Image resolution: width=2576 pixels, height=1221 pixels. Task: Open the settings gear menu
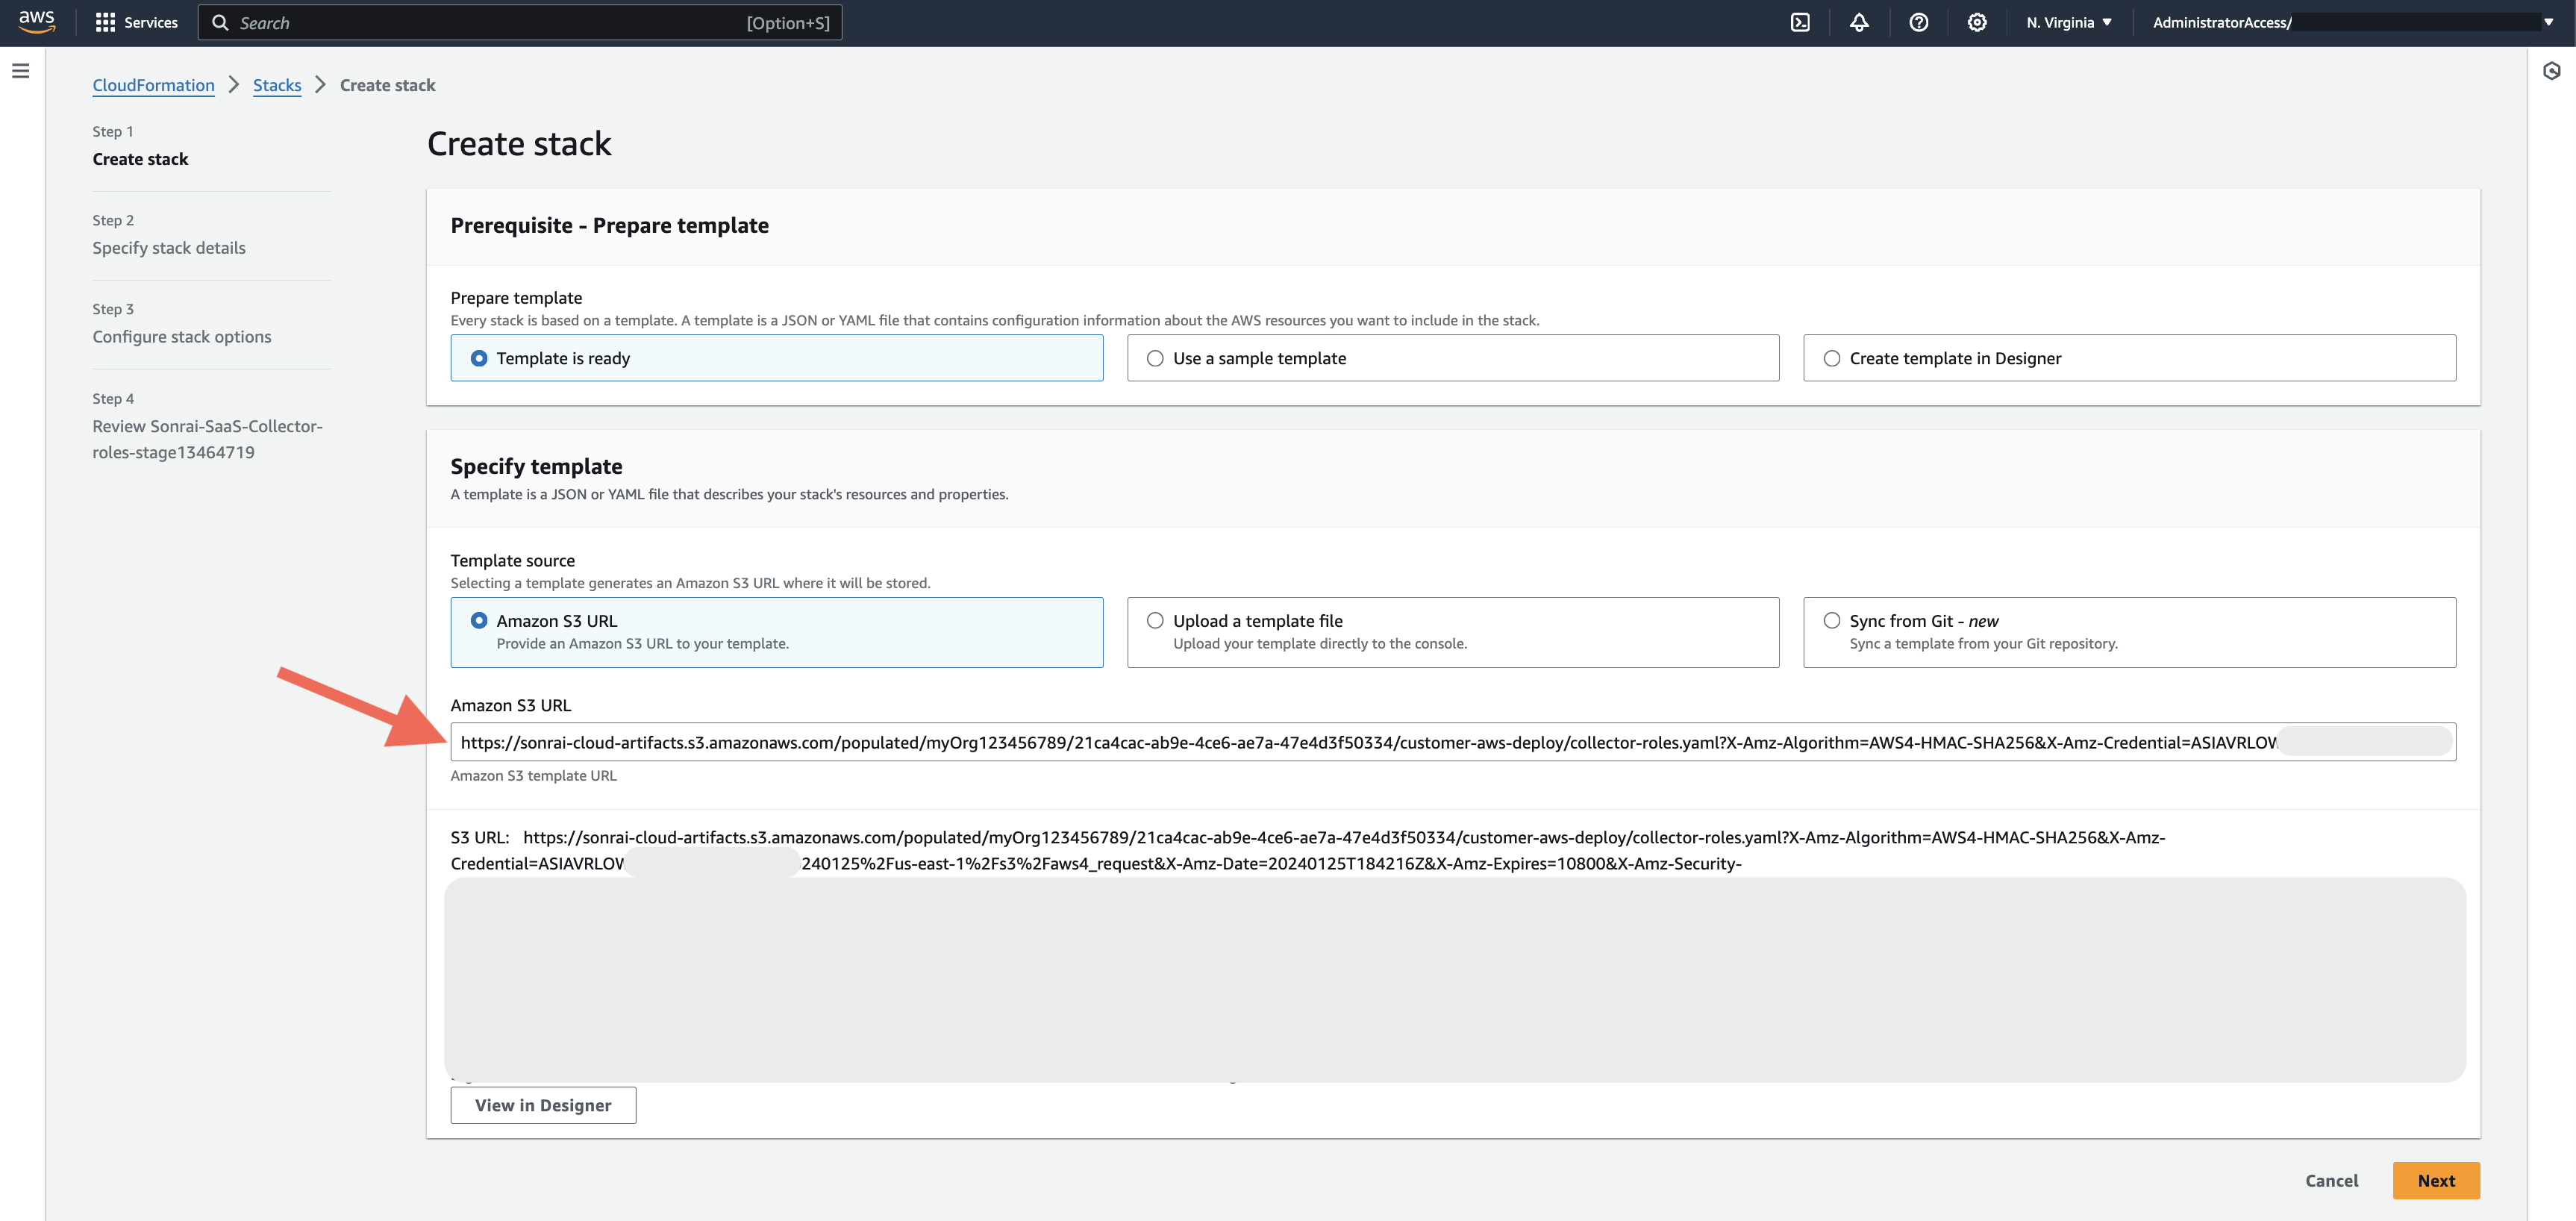(1976, 22)
